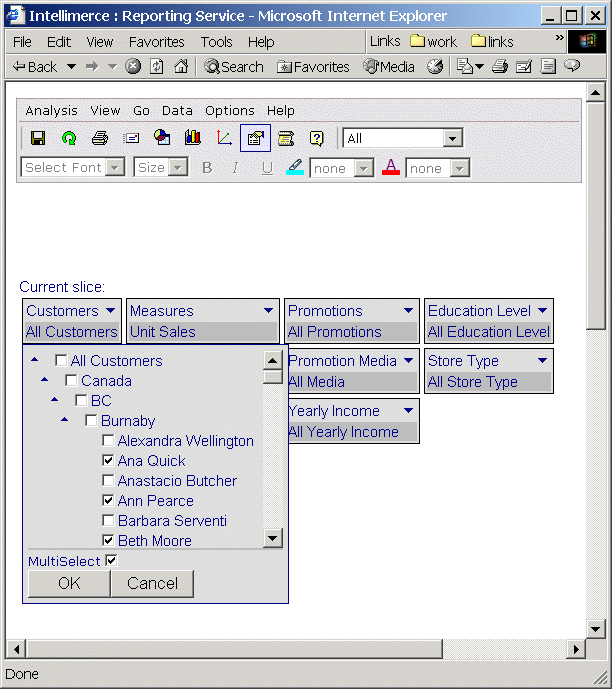Confirm selection with the OK button

pos(69,584)
